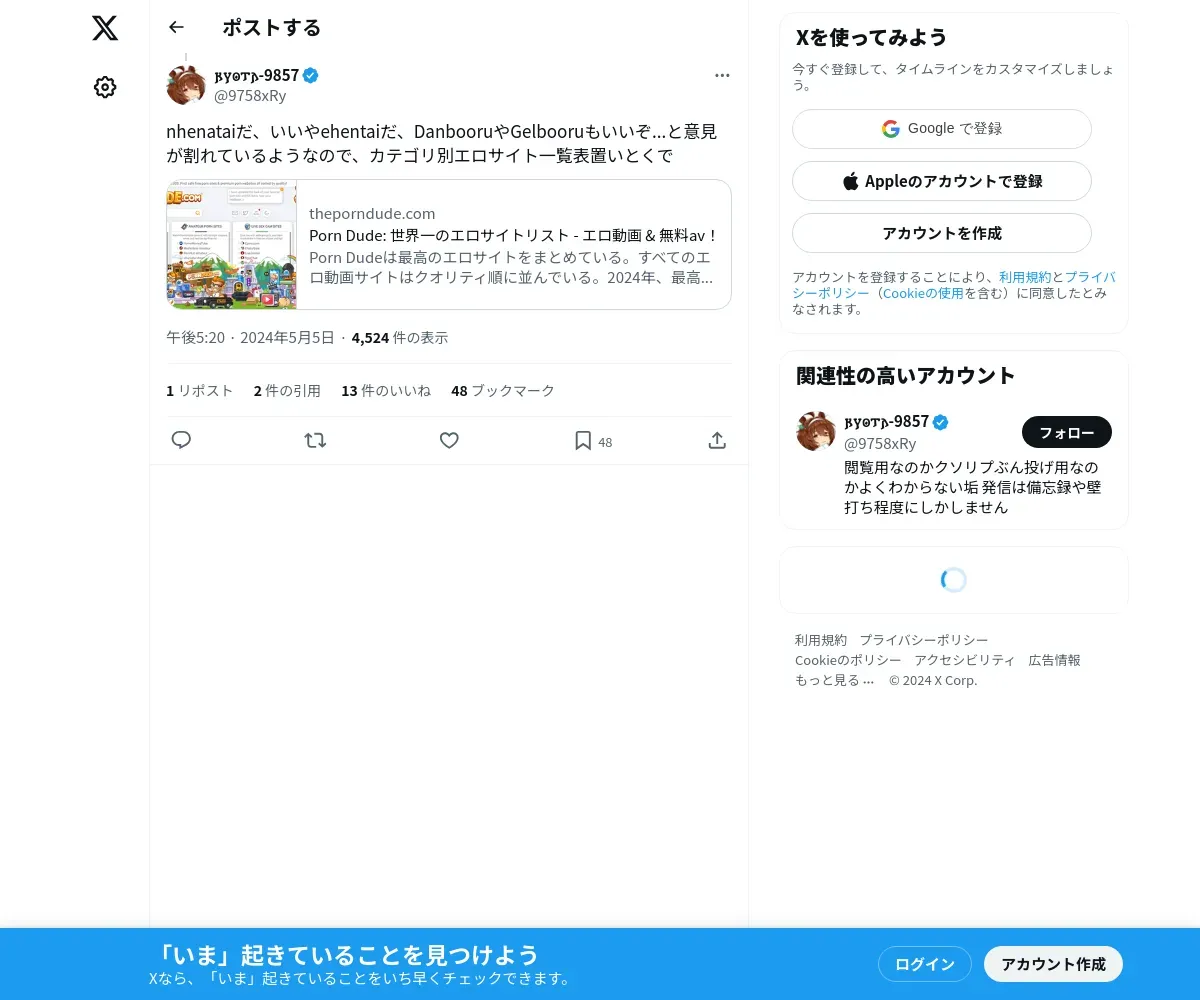Viewport: 1200px width, 1000px height.
Task: Click the post body text about Danbooru
Action: click(x=442, y=144)
